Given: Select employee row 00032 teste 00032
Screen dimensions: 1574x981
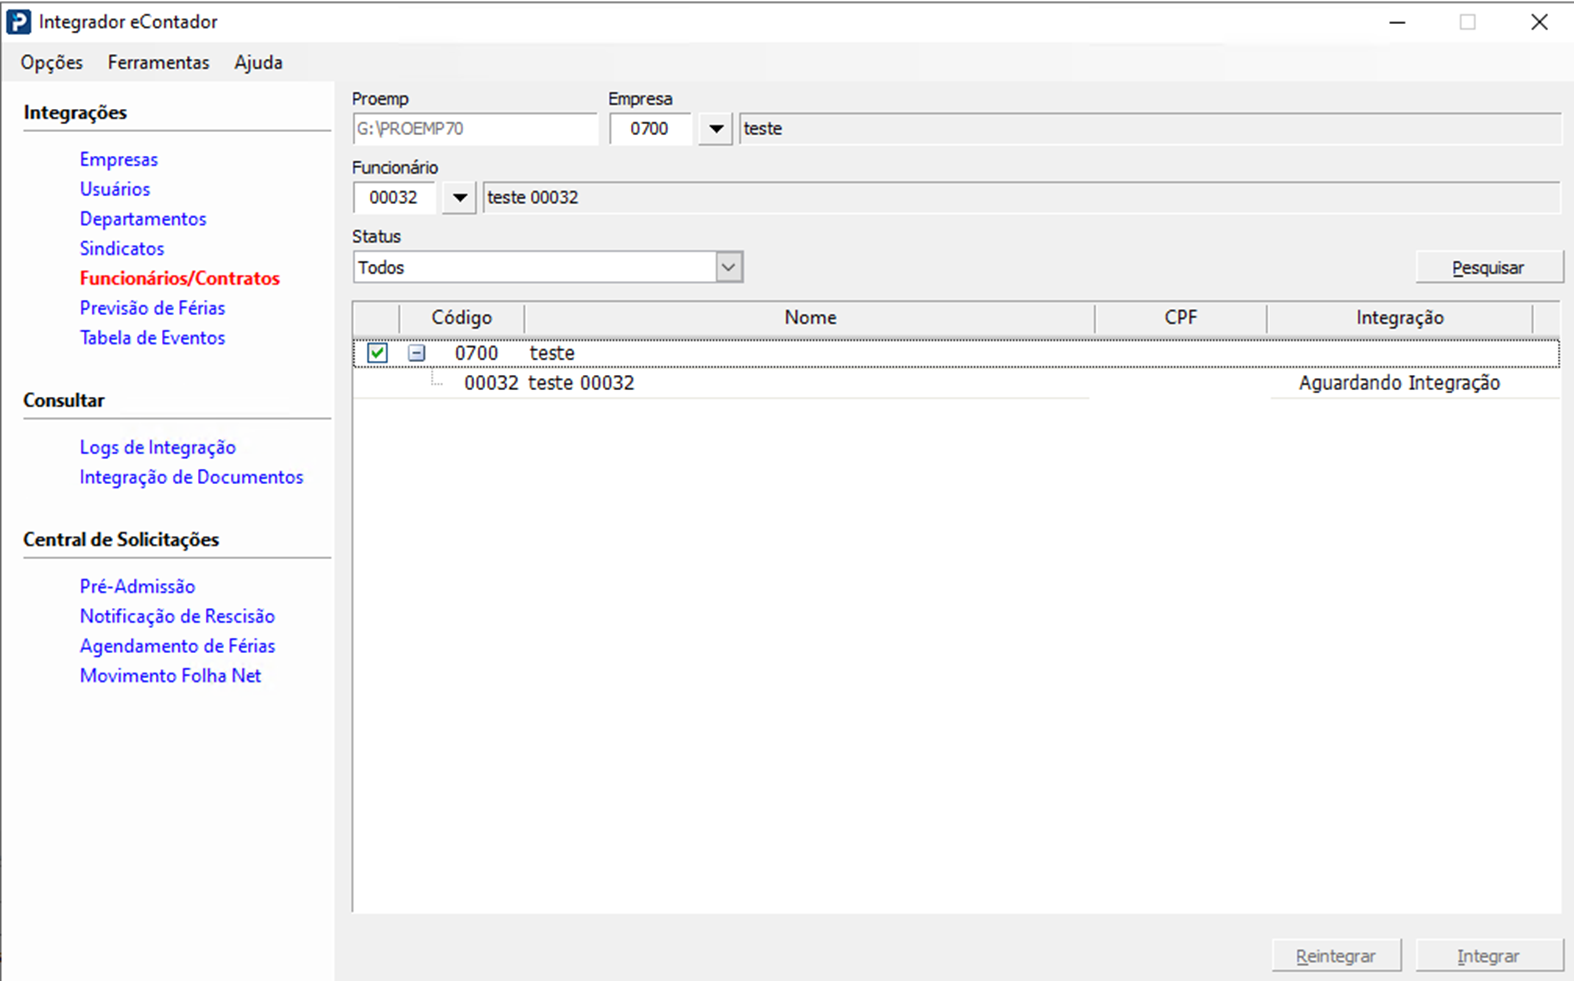Looking at the screenshot, I should point(580,383).
